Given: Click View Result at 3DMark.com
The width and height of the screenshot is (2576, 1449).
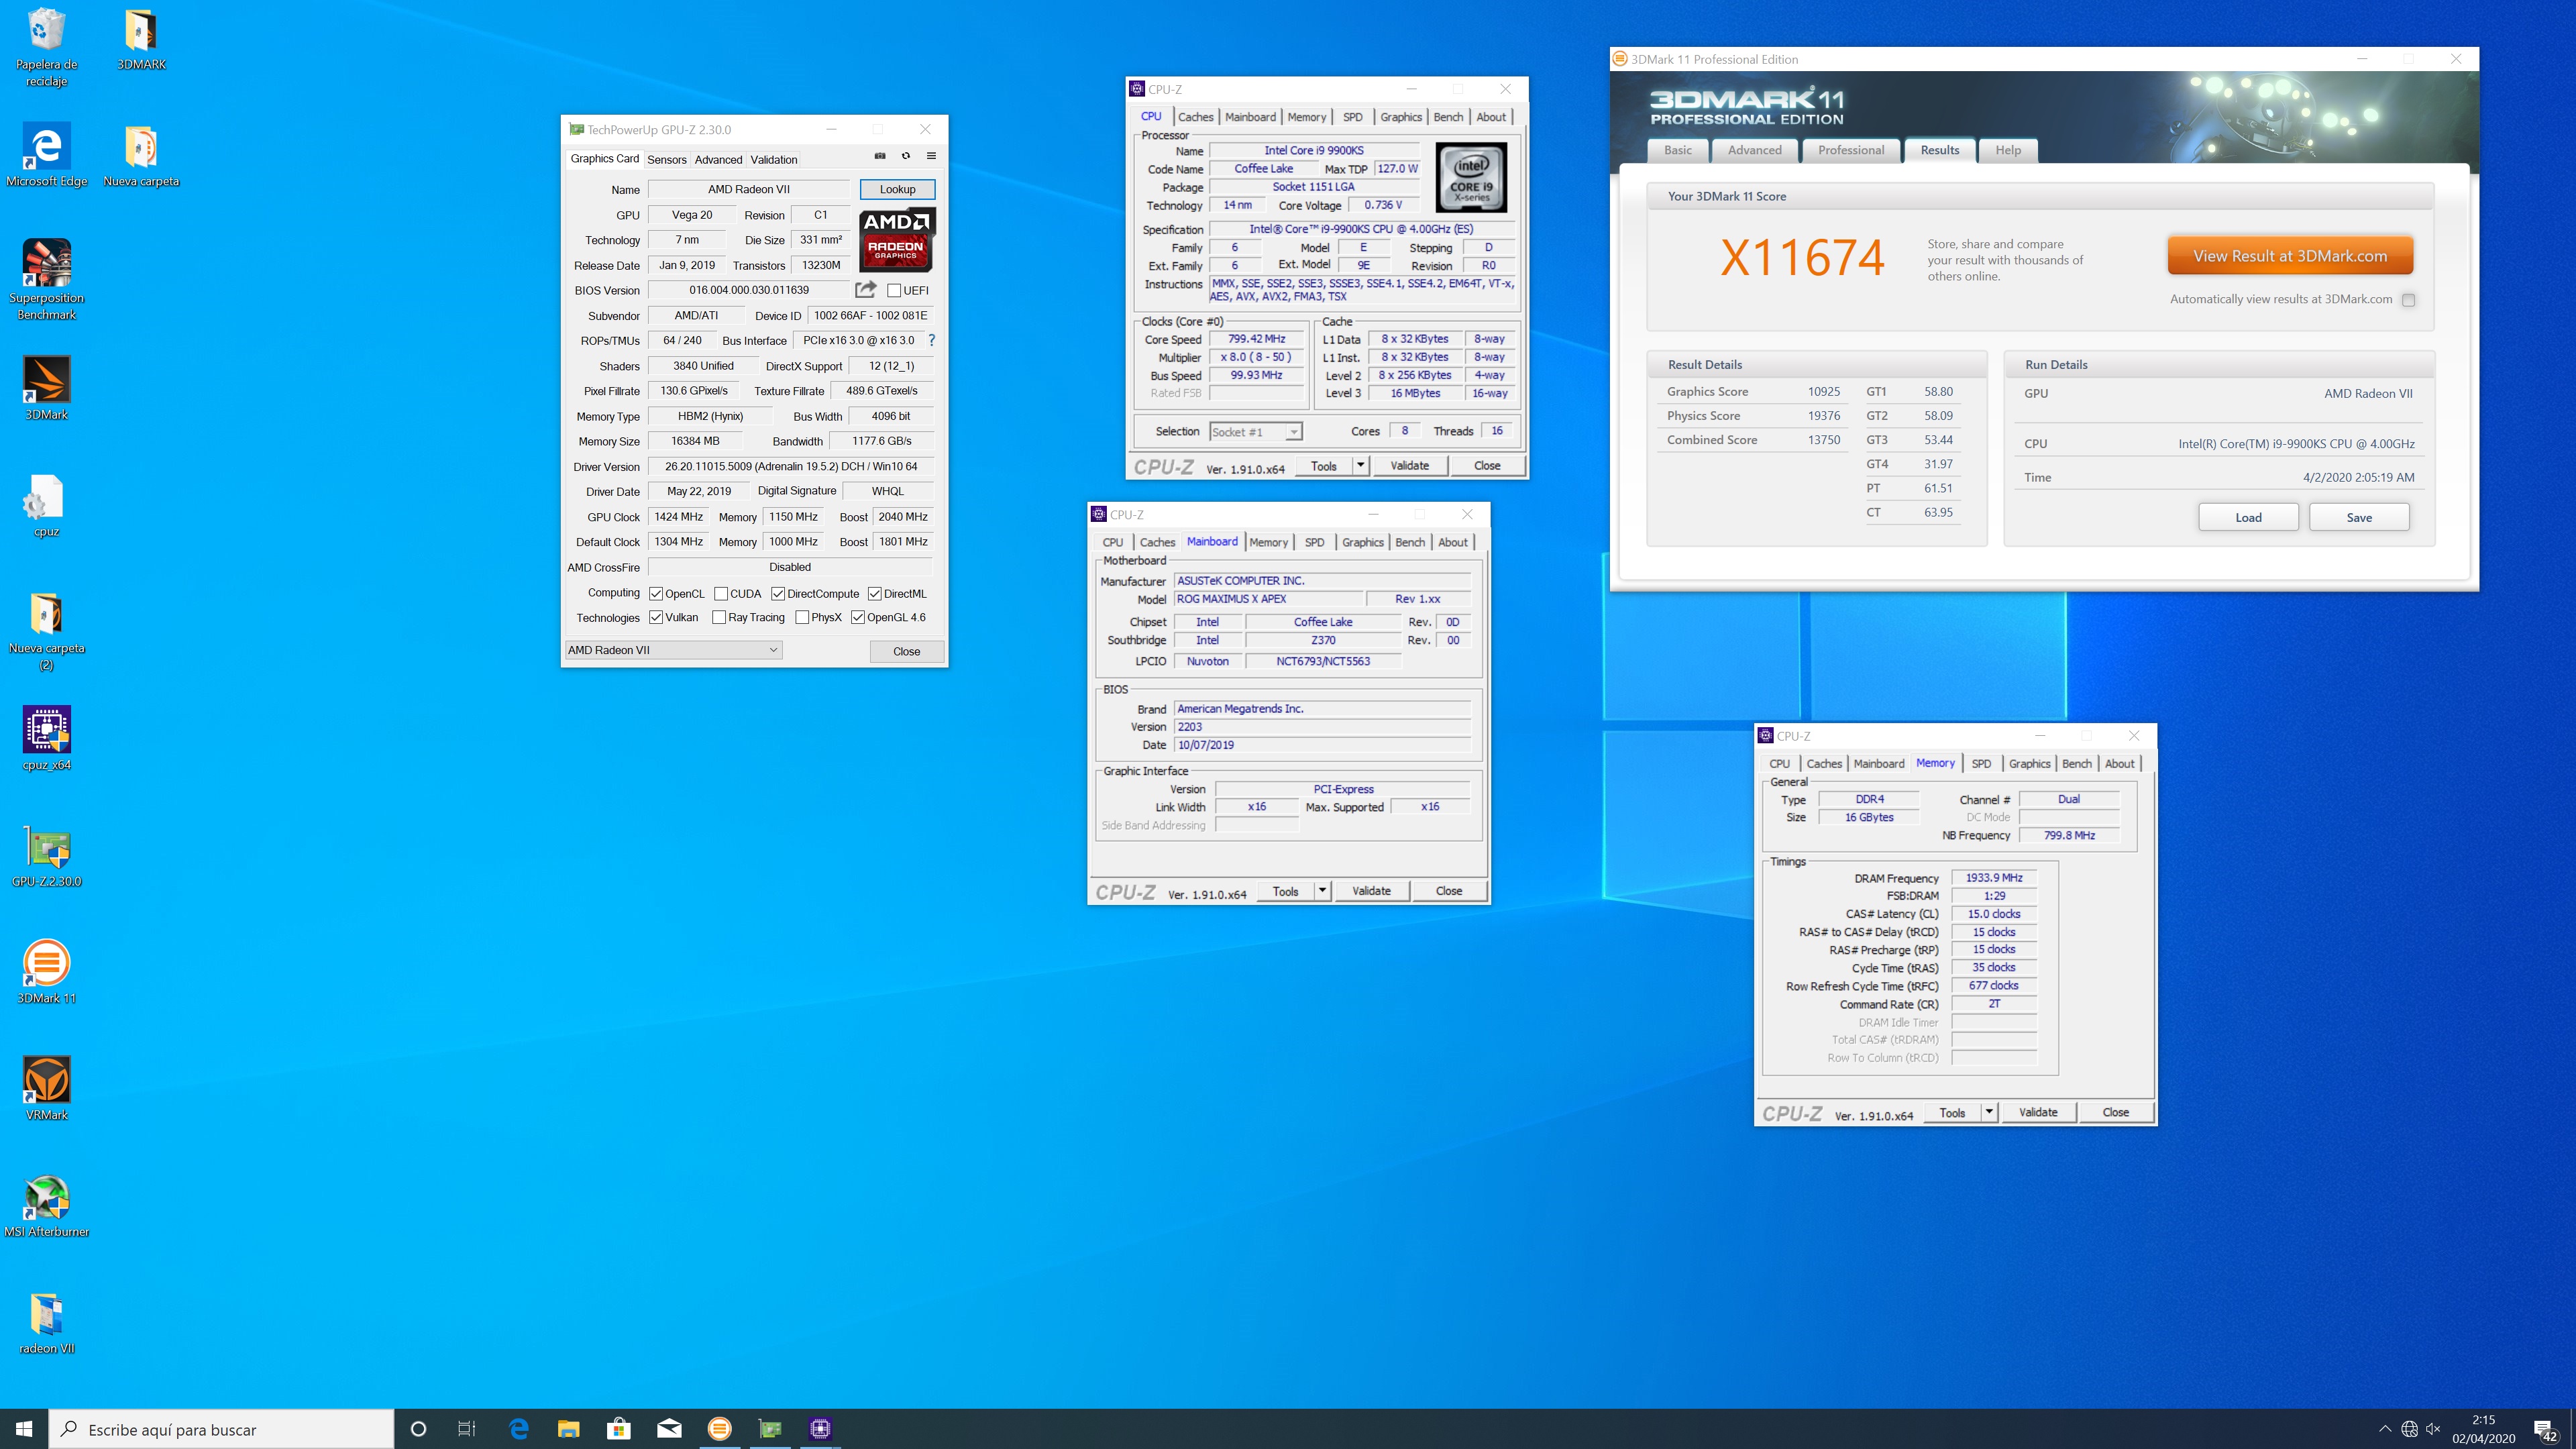Looking at the screenshot, I should [x=2290, y=256].
